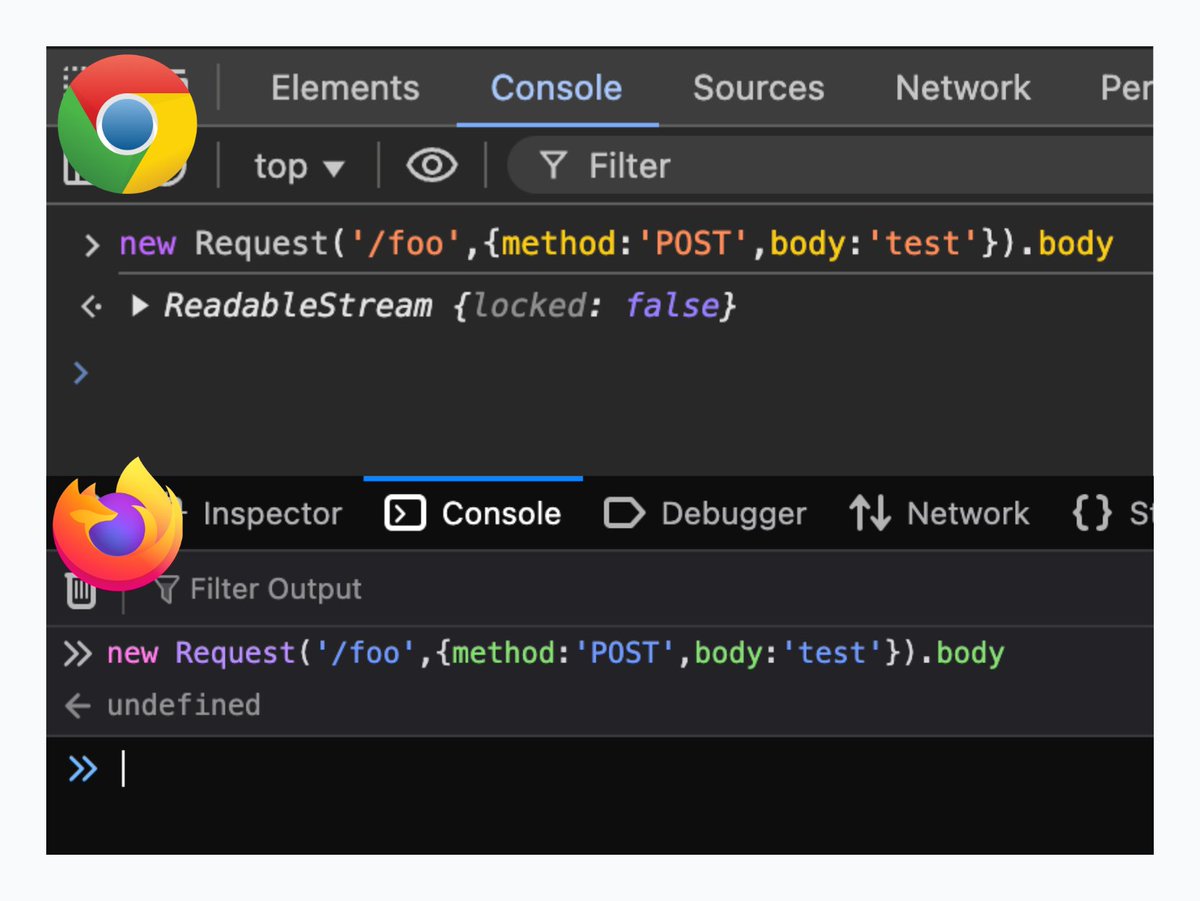Open the Inspector tab in Firefox DevTools
This screenshot has height=901, width=1200.
(x=272, y=514)
